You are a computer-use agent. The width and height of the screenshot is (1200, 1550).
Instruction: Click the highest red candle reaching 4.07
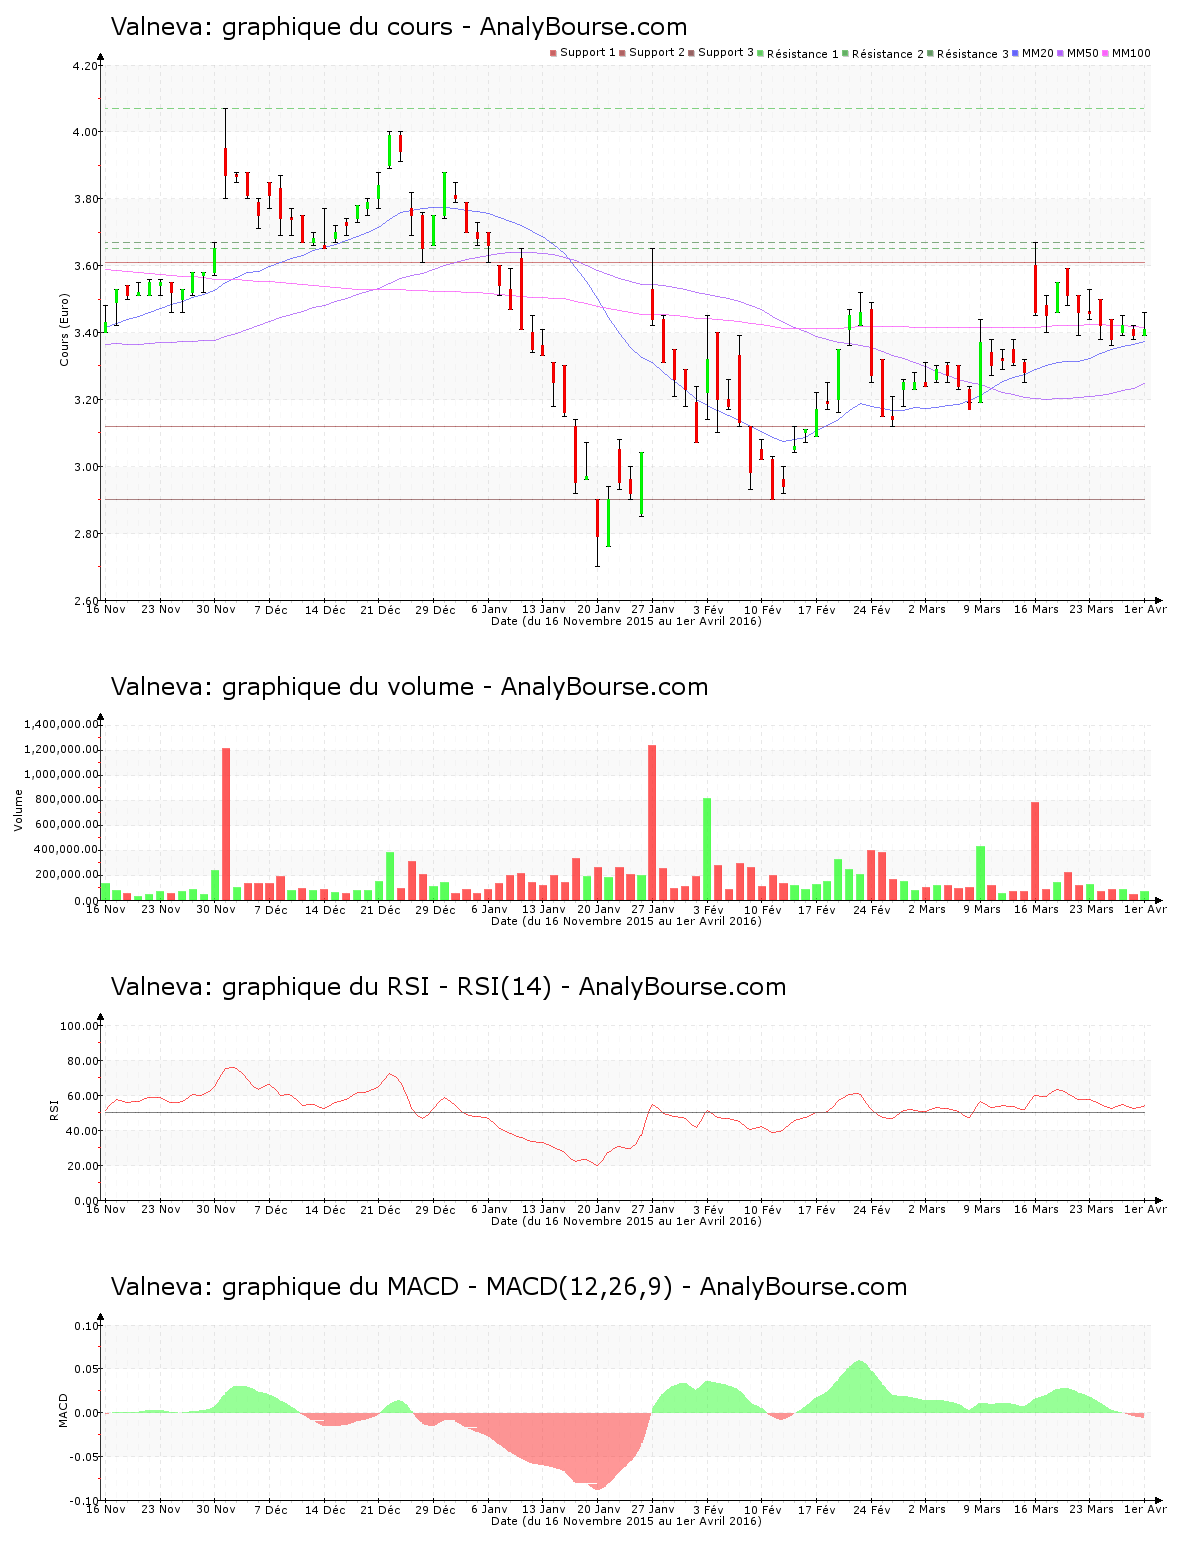(225, 153)
